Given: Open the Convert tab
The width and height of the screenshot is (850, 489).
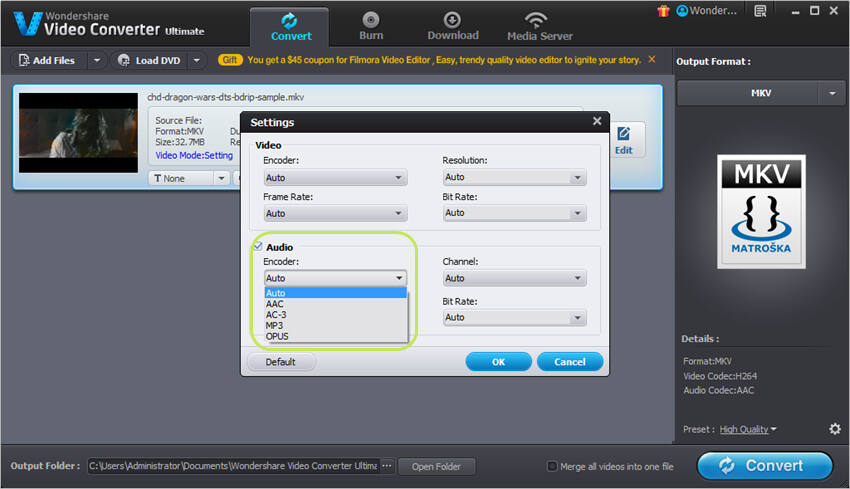Looking at the screenshot, I should point(289,27).
